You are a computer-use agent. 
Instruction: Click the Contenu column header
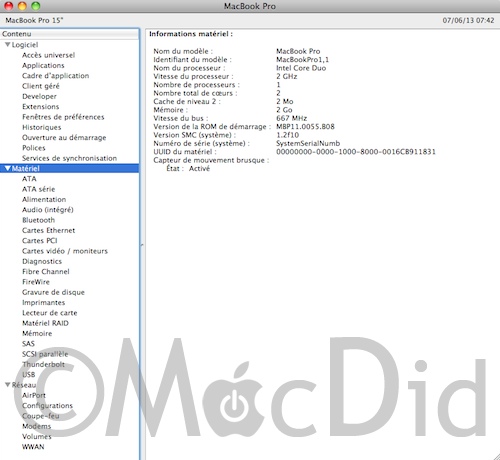70,34
